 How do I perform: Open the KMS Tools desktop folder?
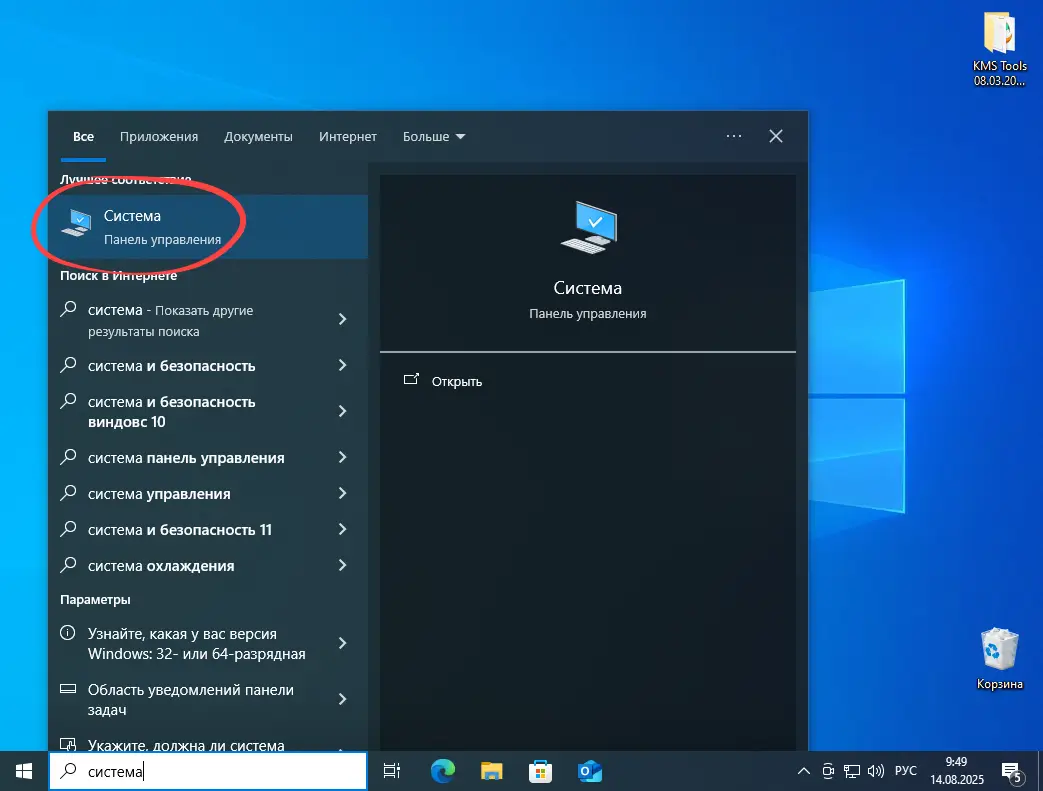click(999, 40)
